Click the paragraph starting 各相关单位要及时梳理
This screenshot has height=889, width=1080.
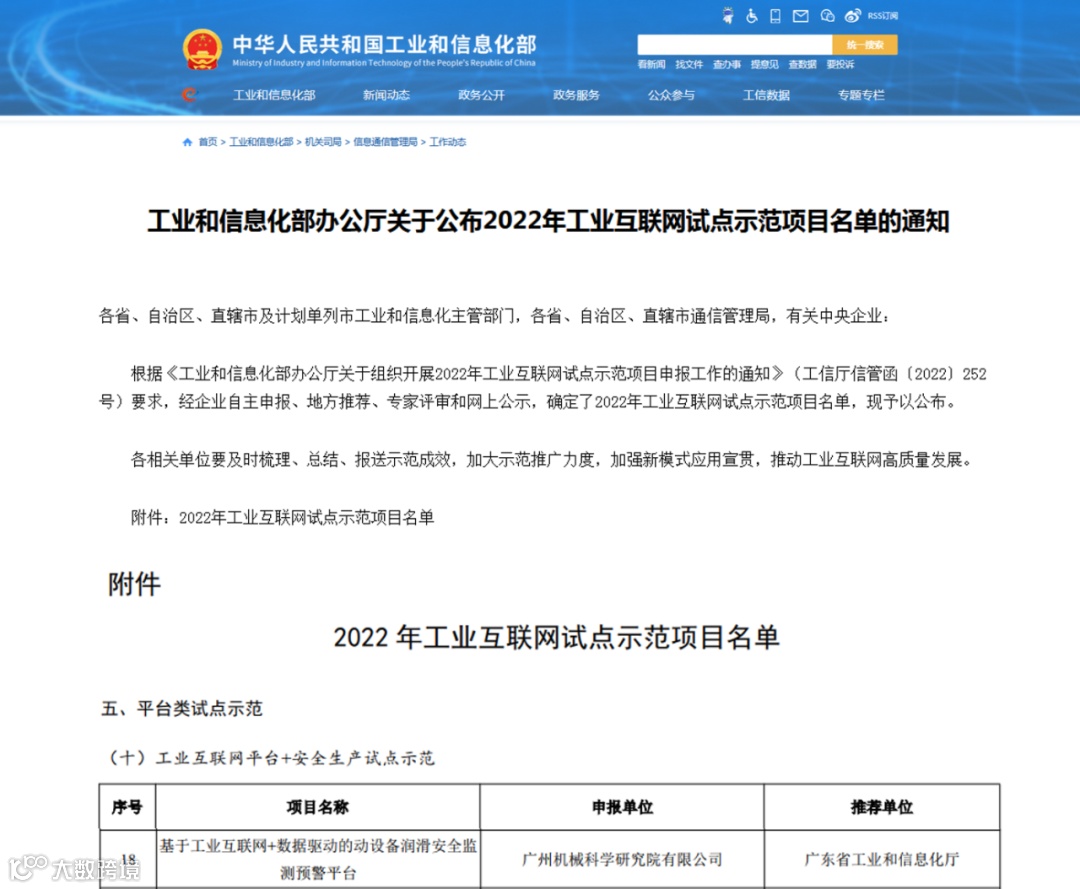tap(551, 459)
